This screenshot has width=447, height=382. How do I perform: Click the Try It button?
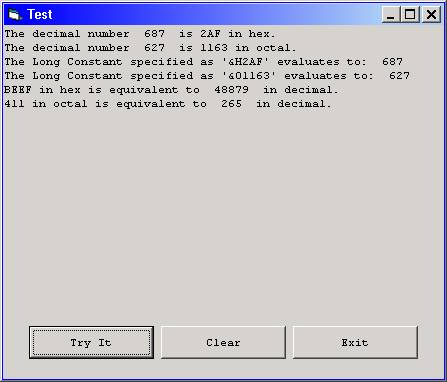[x=91, y=342]
